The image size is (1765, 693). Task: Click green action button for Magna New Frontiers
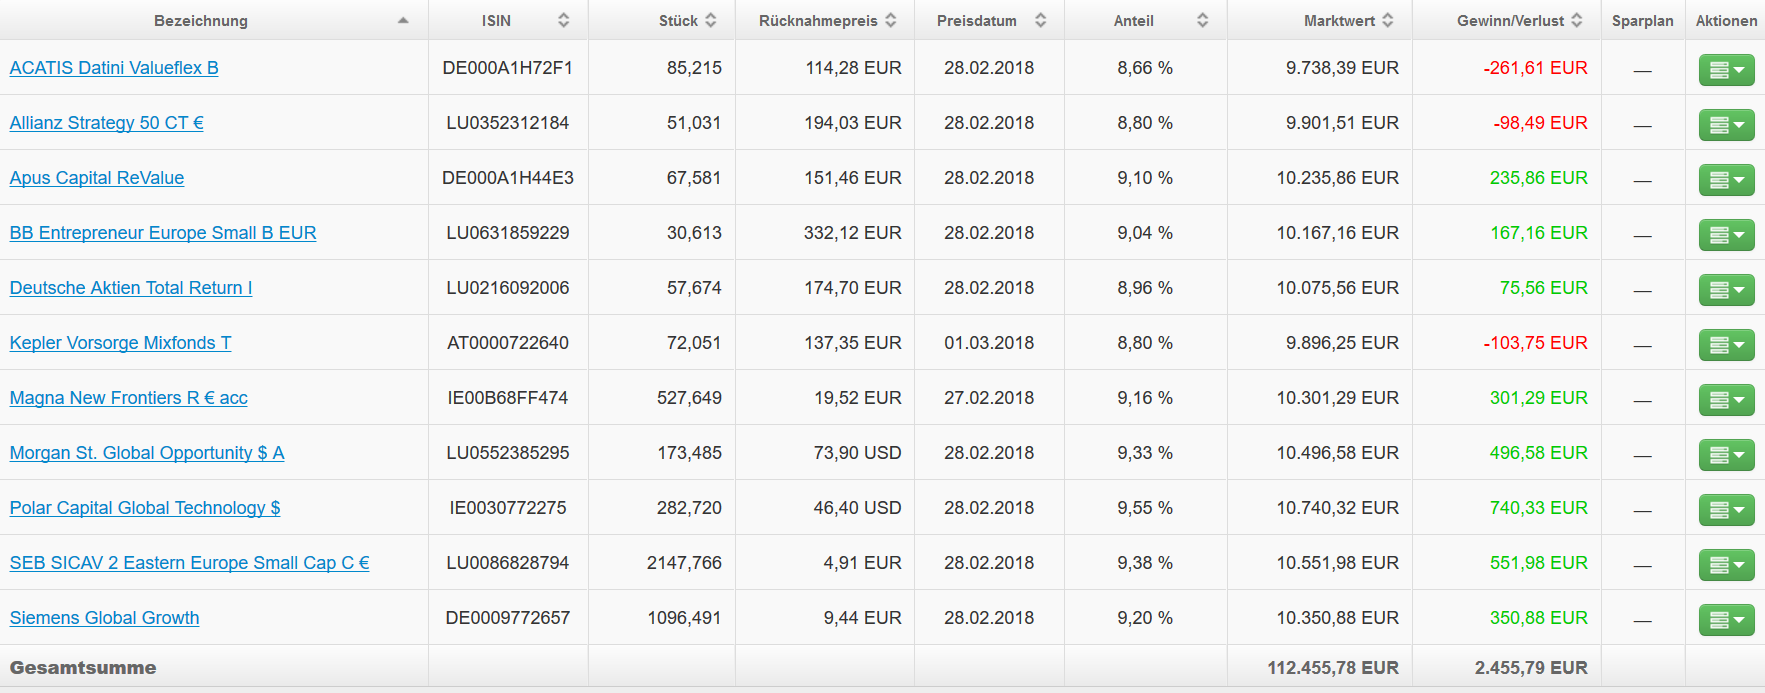pos(1726,400)
